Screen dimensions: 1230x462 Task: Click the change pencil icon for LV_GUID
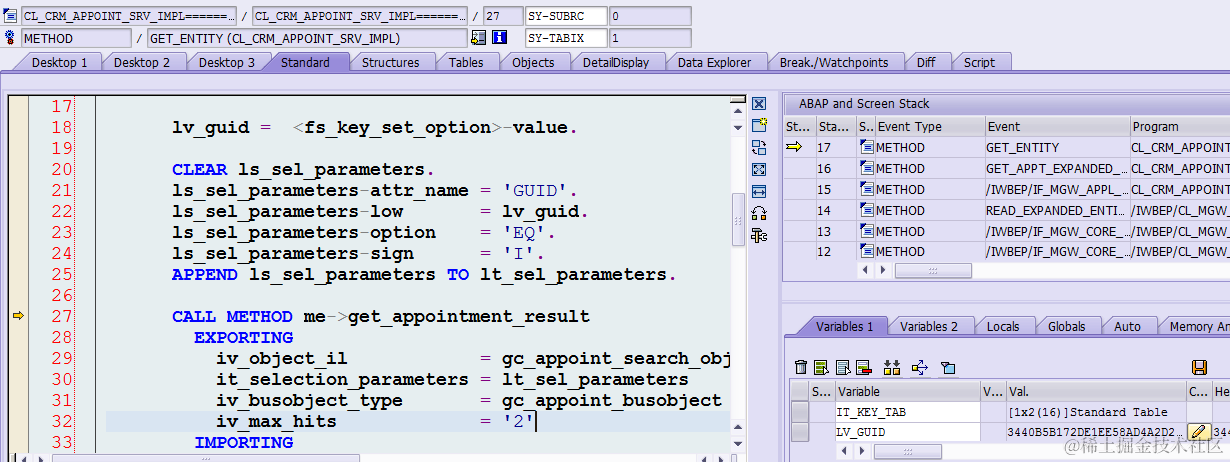(x=1198, y=432)
